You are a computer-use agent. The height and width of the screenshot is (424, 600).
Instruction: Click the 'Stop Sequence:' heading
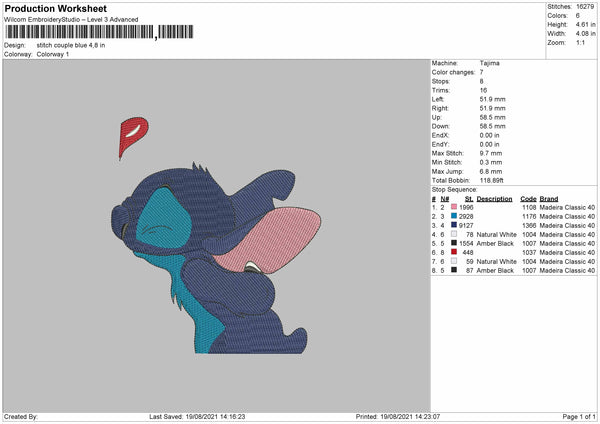click(x=455, y=190)
